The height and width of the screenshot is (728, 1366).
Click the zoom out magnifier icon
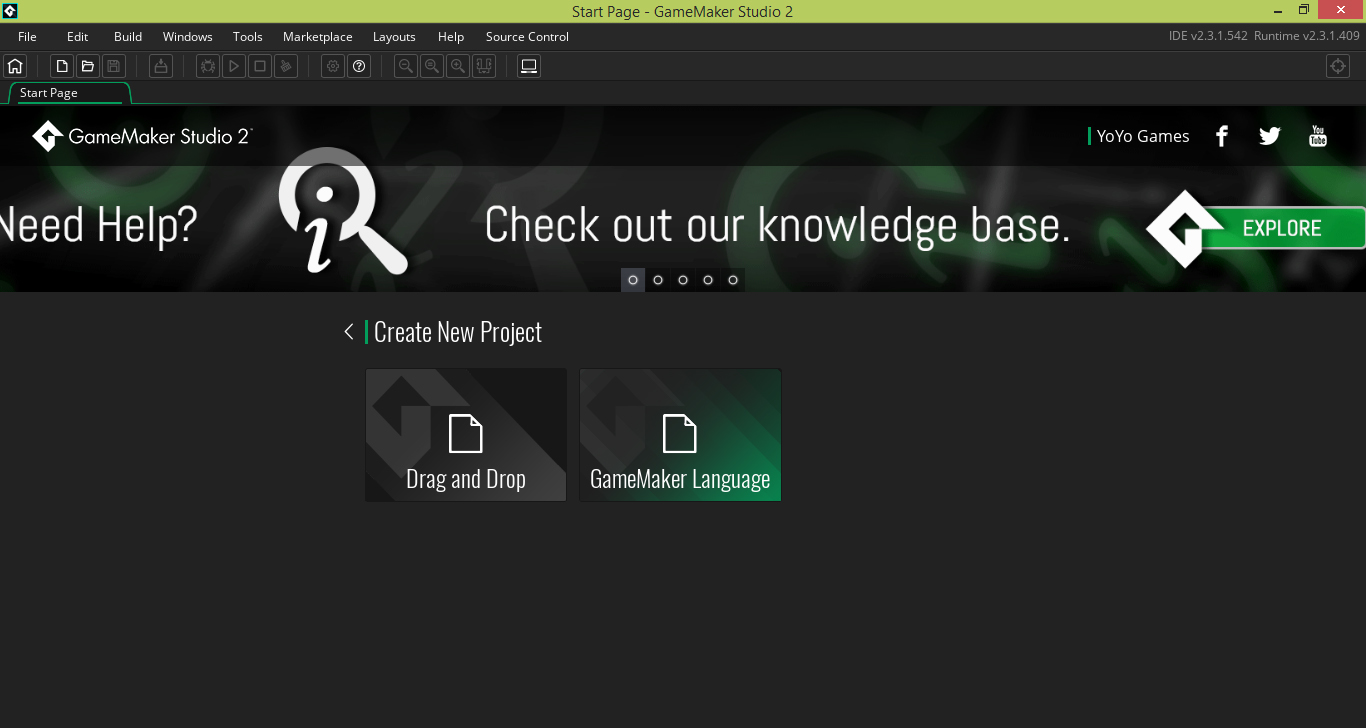point(406,67)
